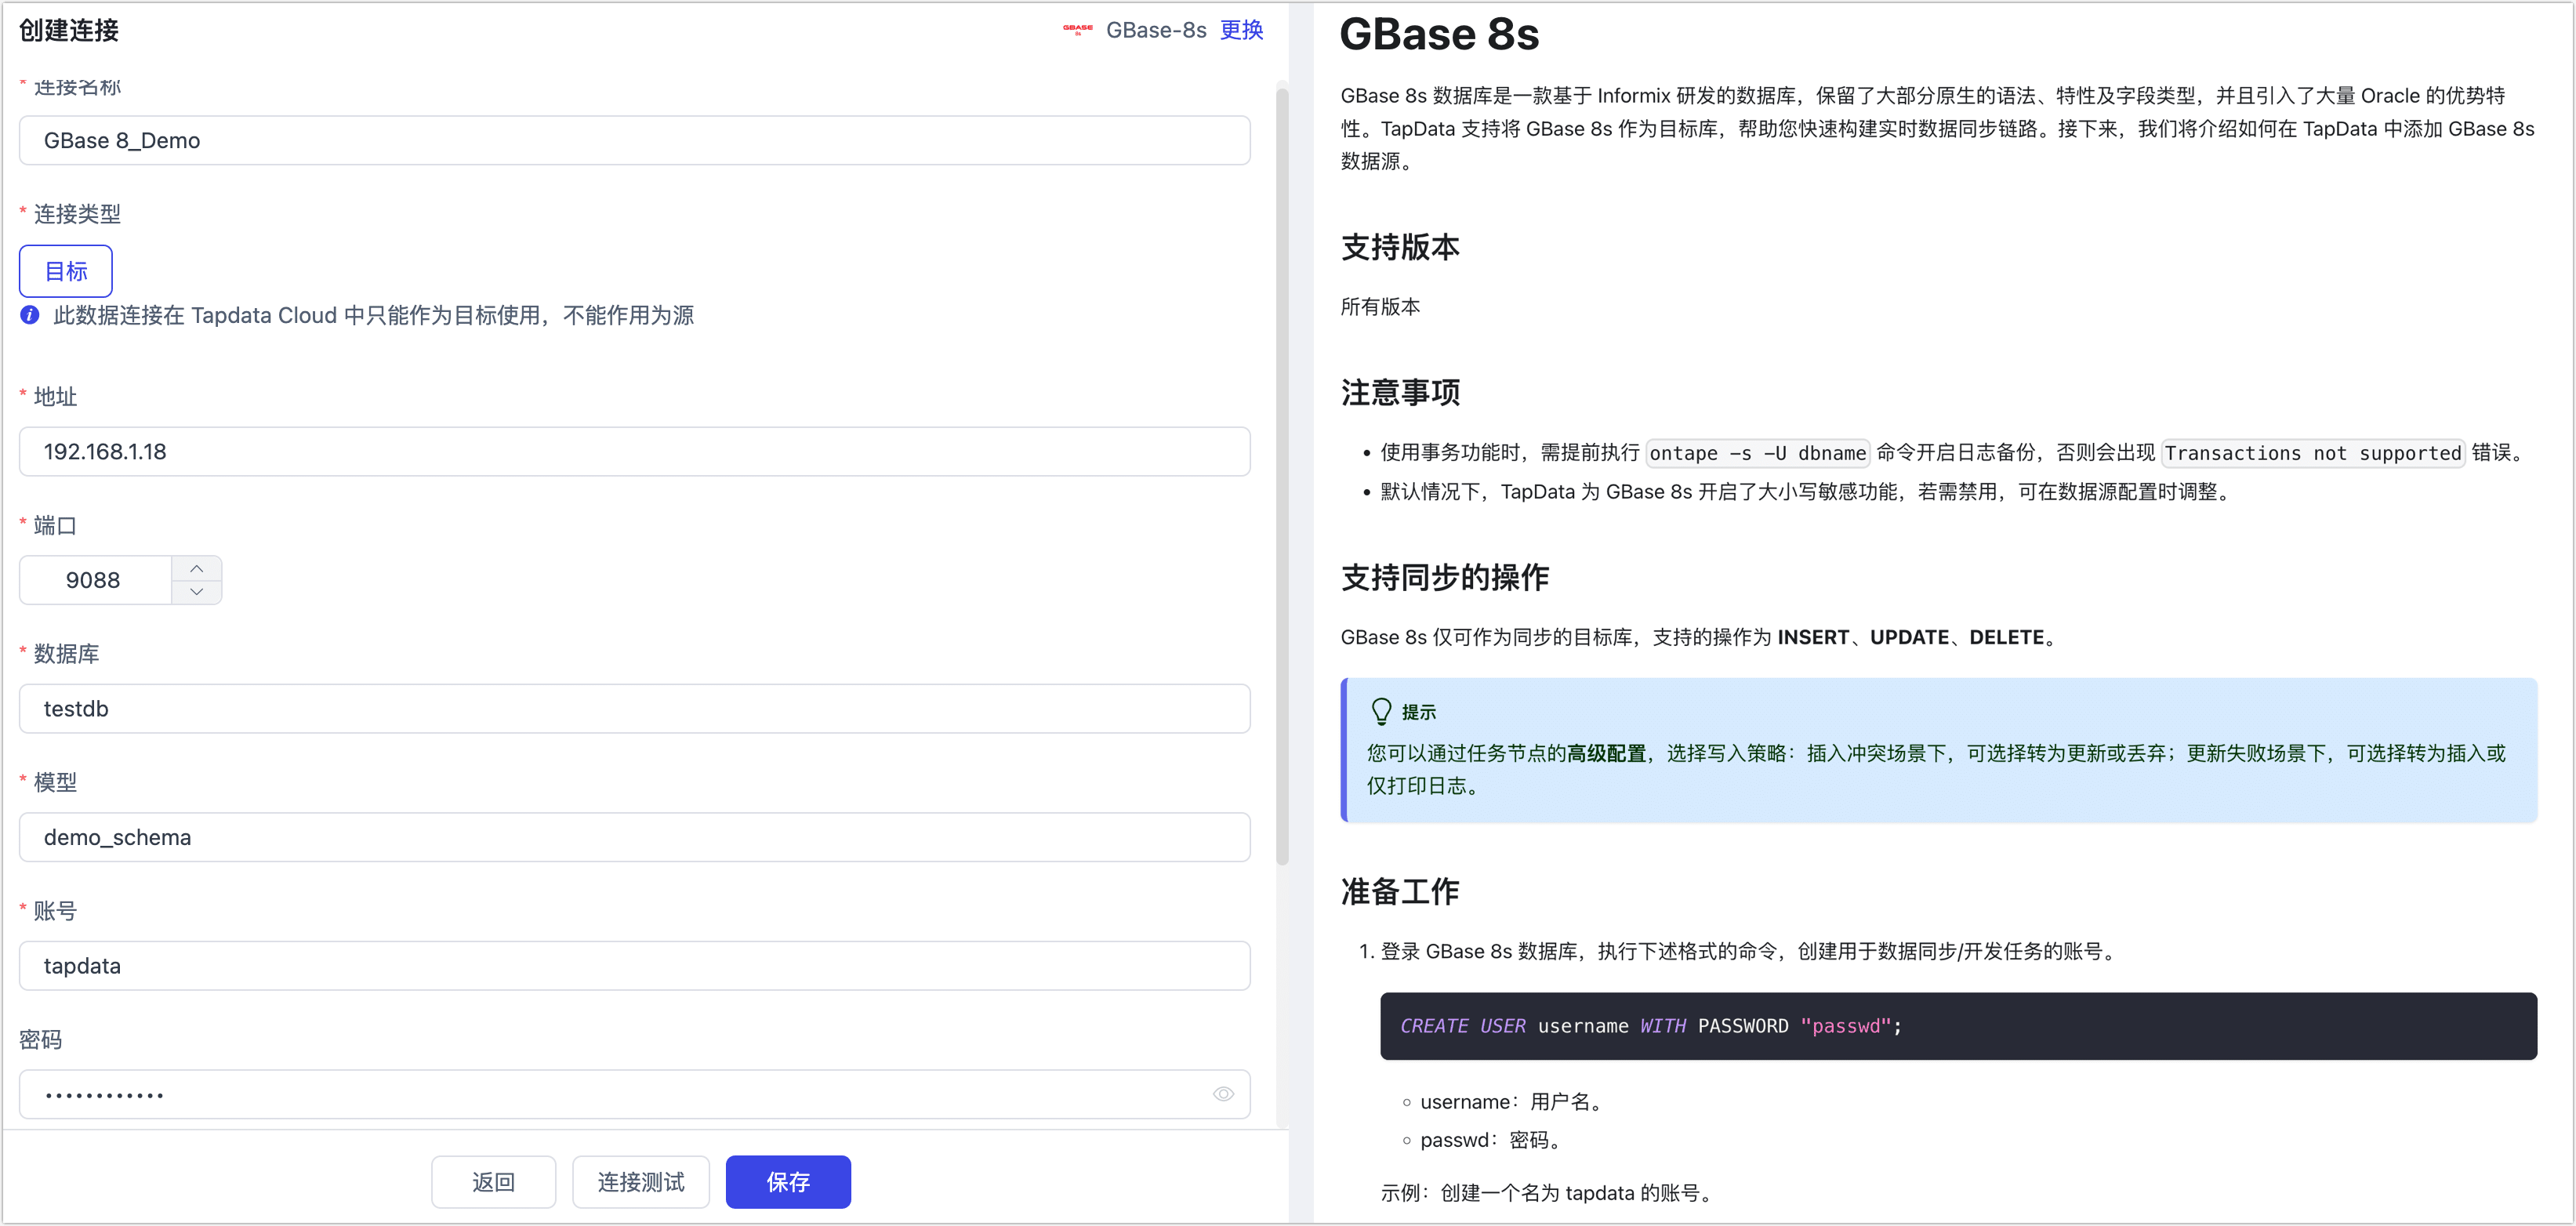
Task: Toggle password visibility with the eye icon
Action: pyautogui.click(x=1223, y=1094)
